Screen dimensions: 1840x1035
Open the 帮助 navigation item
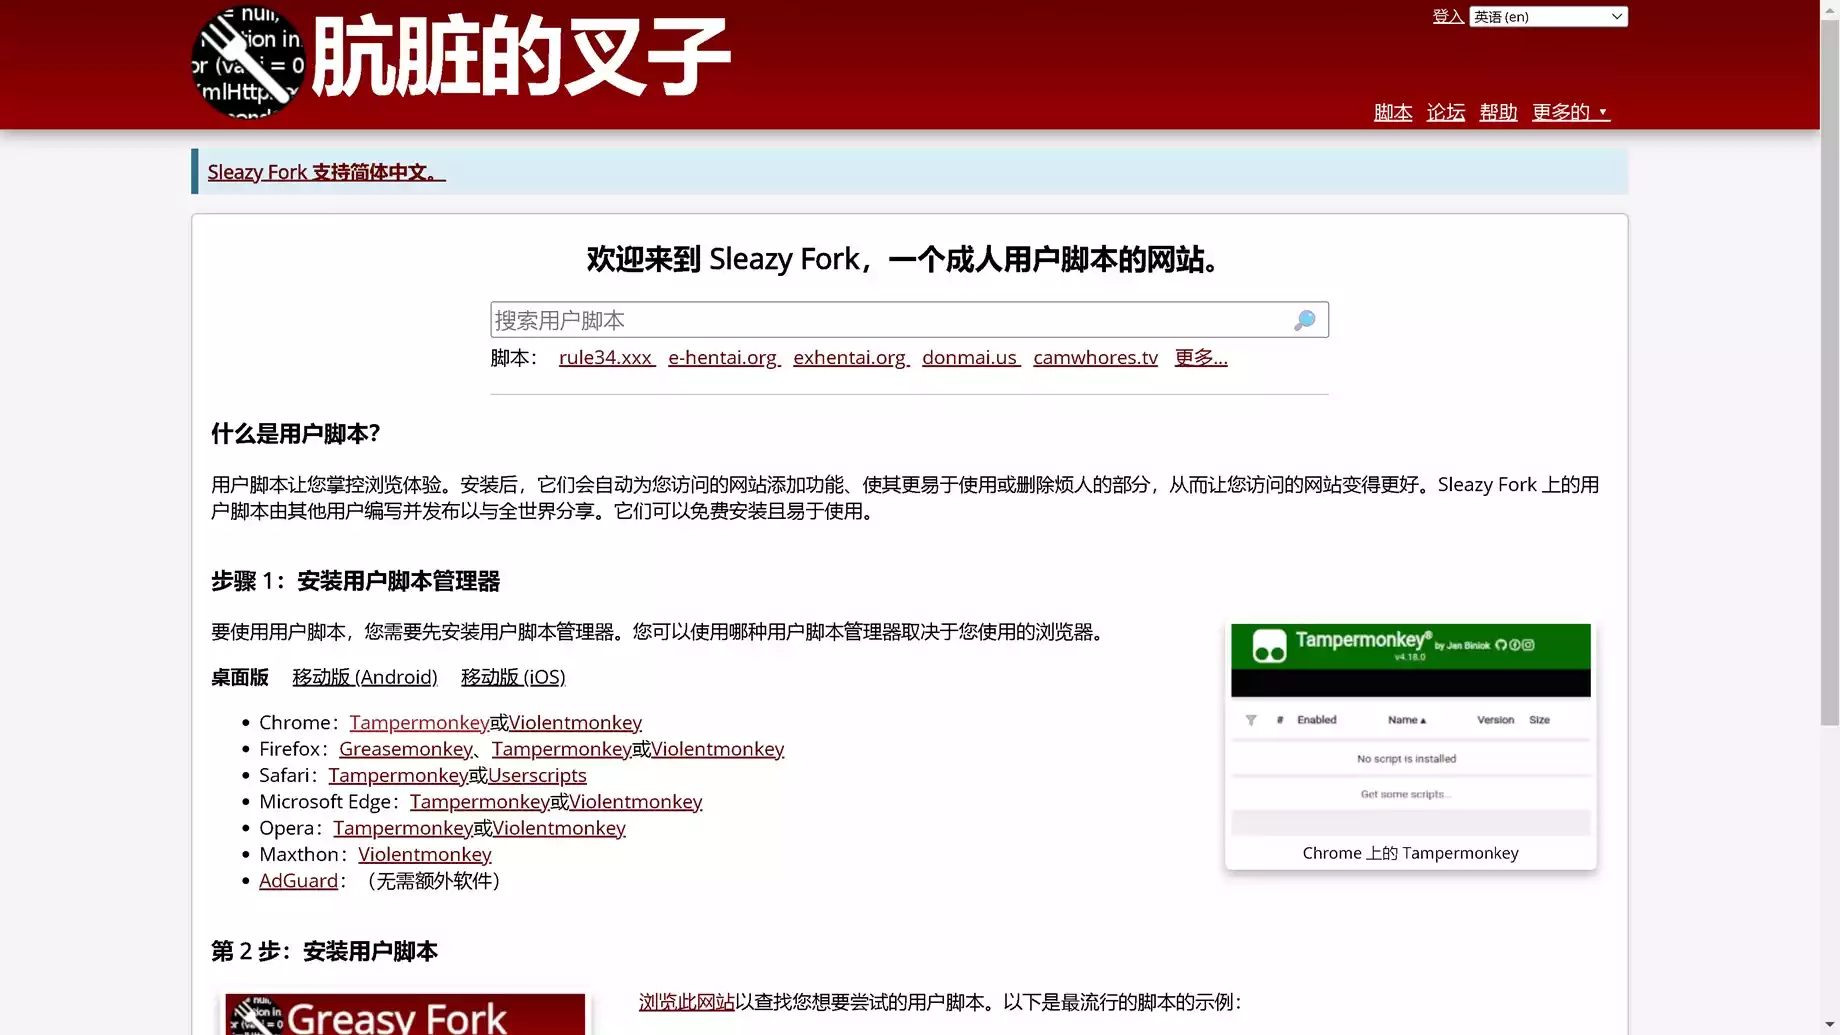point(1498,112)
